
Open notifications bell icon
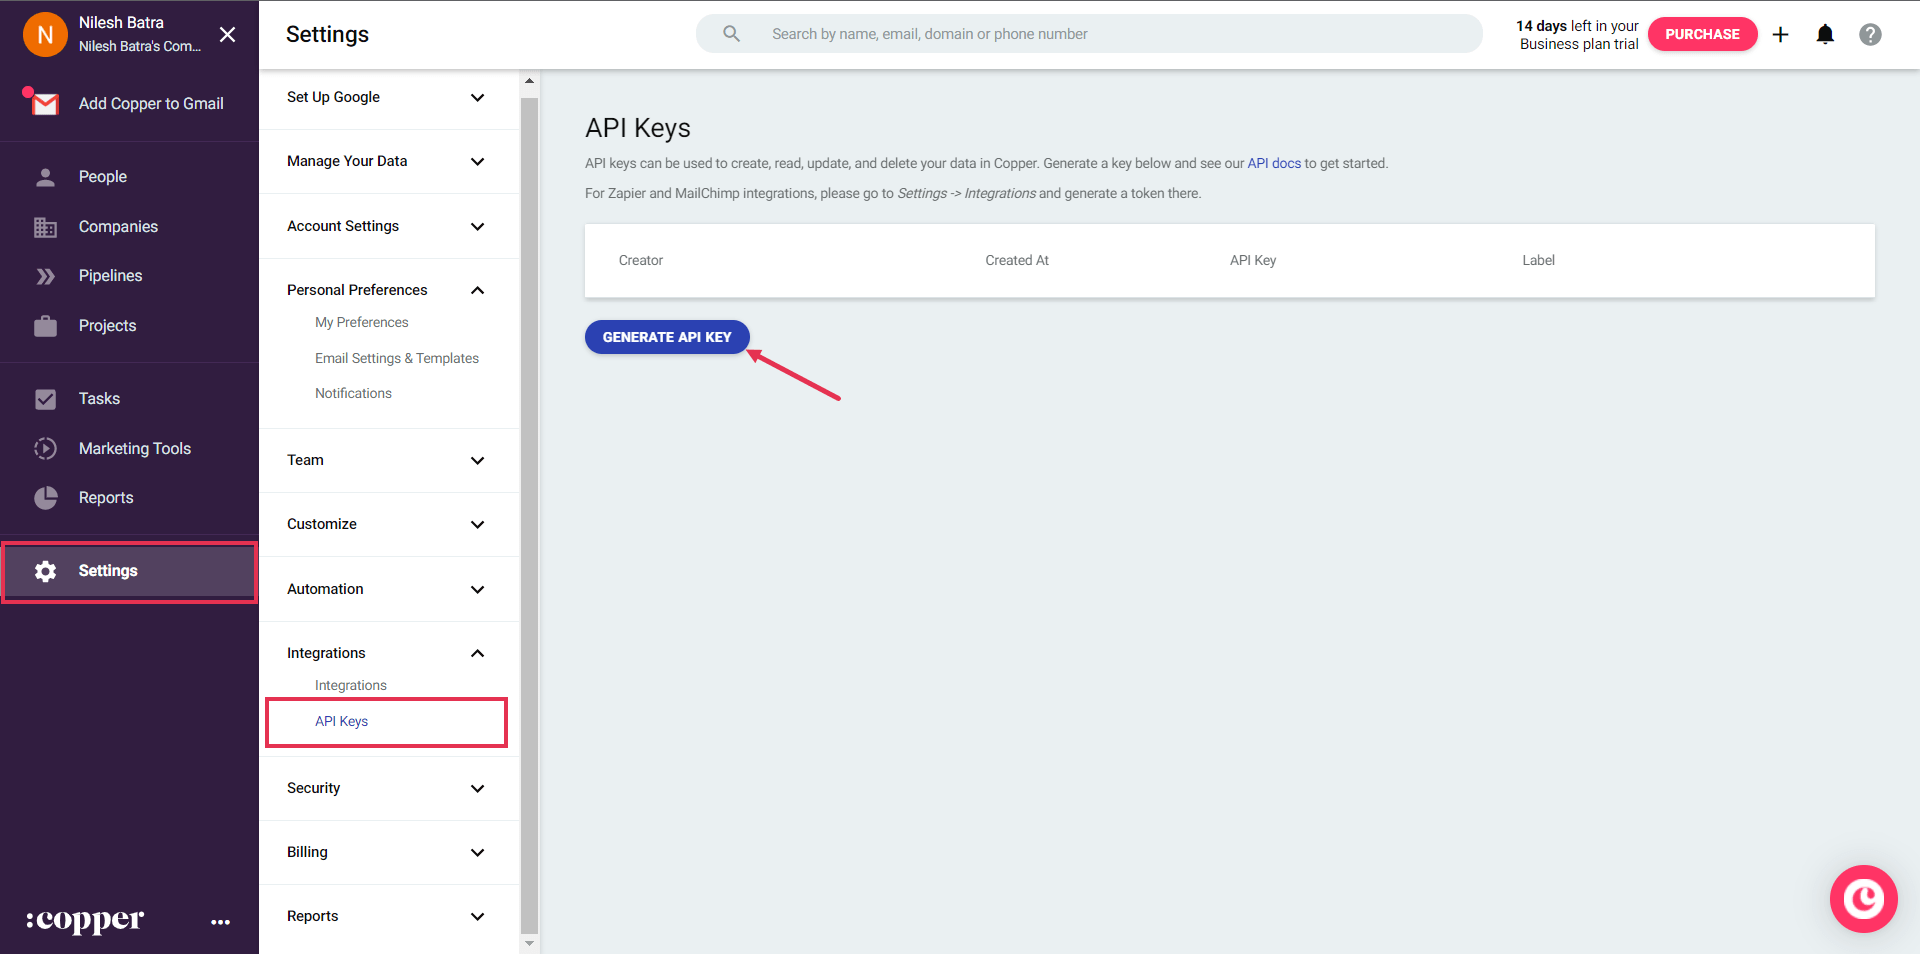click(x=1825, y=35)
